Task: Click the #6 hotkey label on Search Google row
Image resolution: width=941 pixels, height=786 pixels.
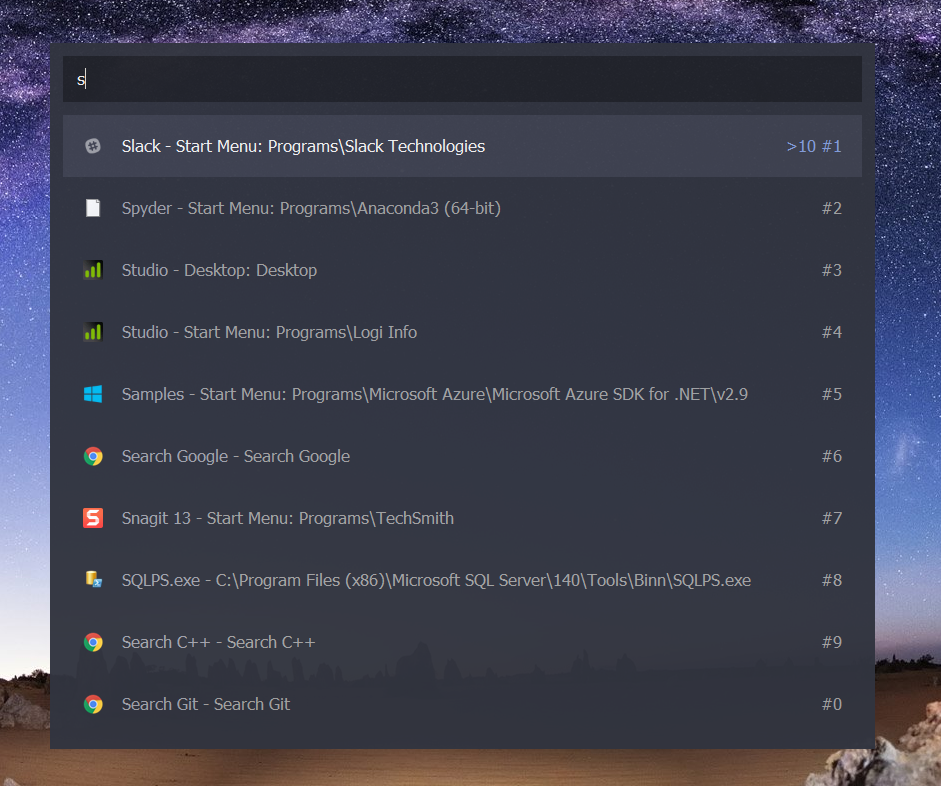Action: point(832,456)
